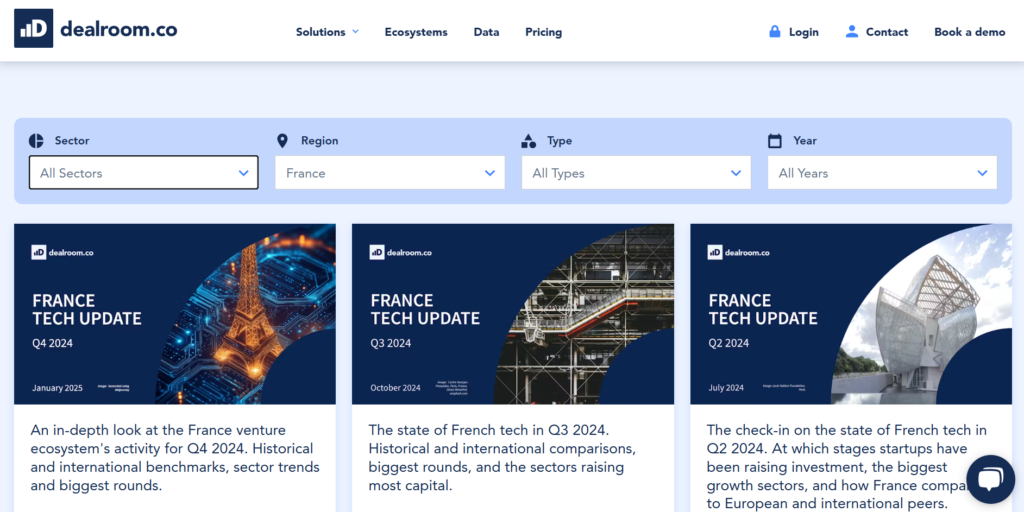Open the France region dropdown
1024x512 pixels.
(x=390, y=173)
